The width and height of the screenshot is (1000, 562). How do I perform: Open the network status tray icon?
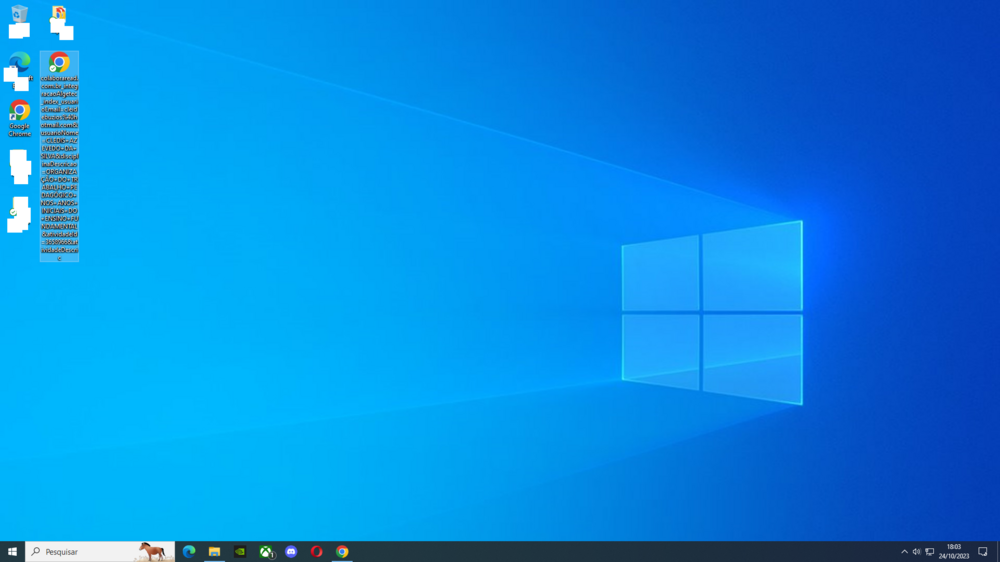(930, 552)
